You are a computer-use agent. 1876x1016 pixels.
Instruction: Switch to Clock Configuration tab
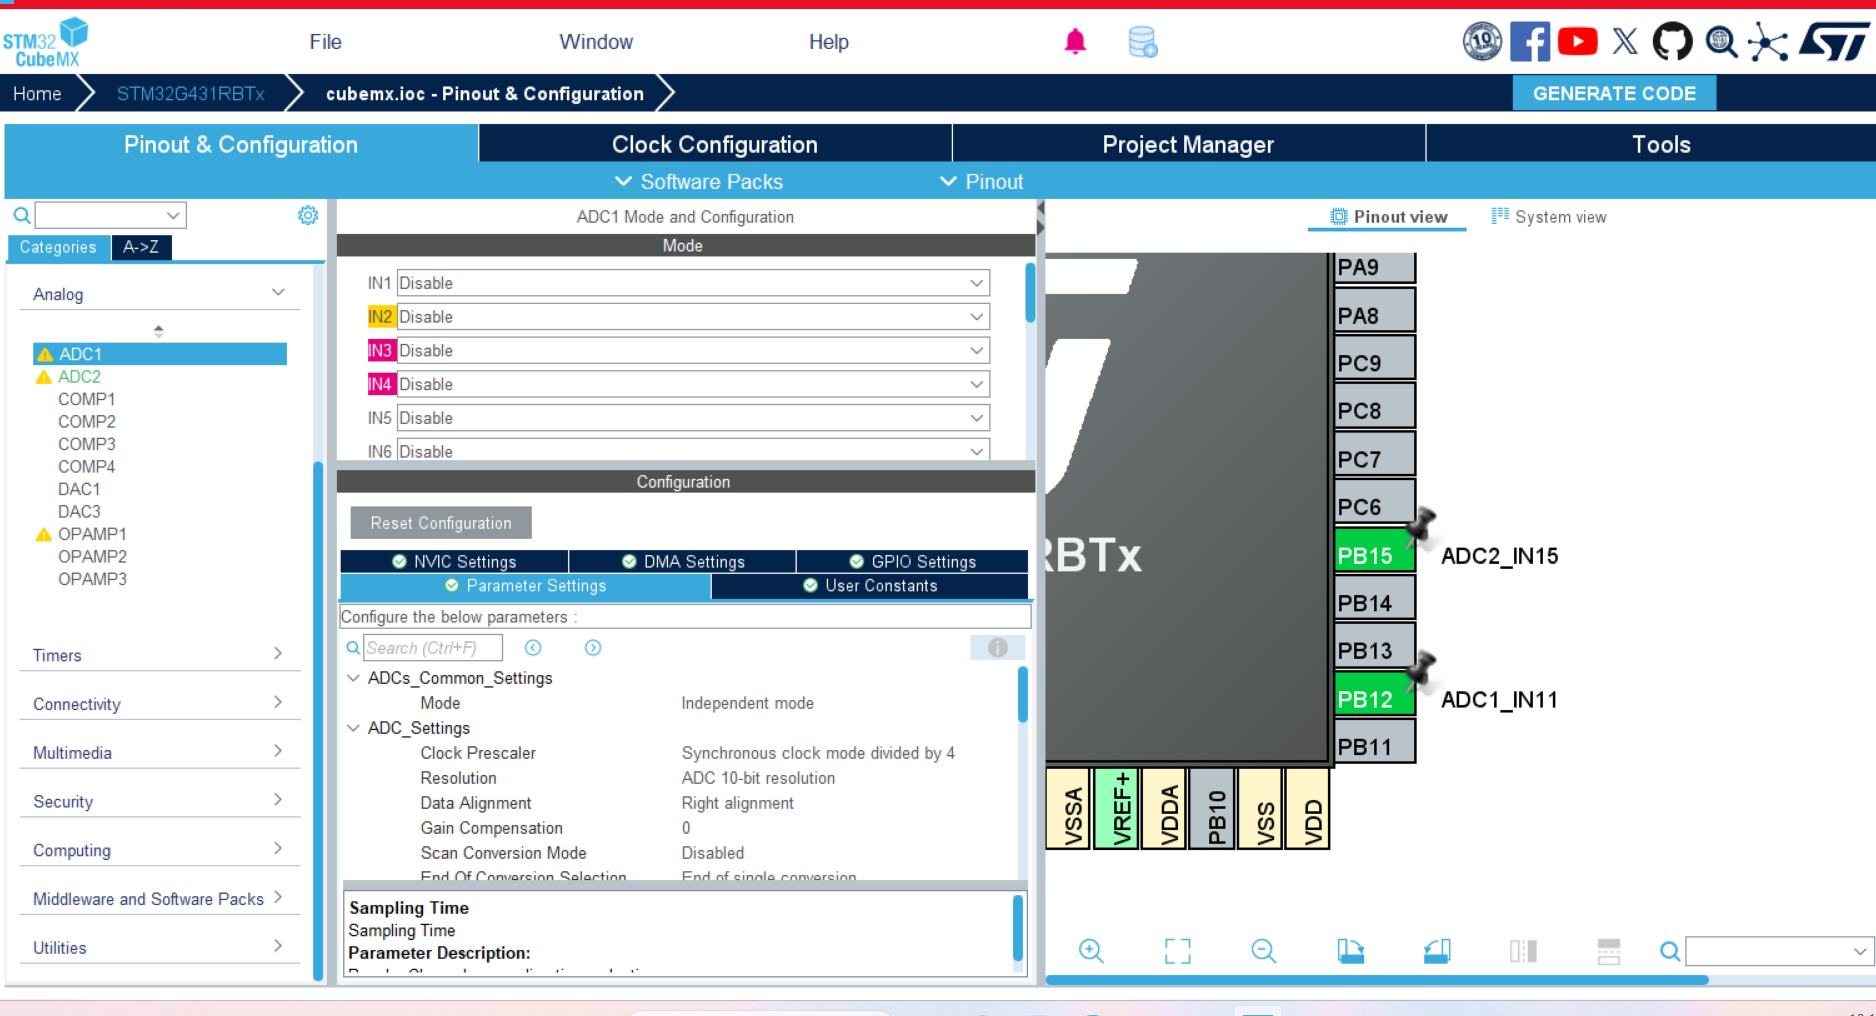(715, 144)
